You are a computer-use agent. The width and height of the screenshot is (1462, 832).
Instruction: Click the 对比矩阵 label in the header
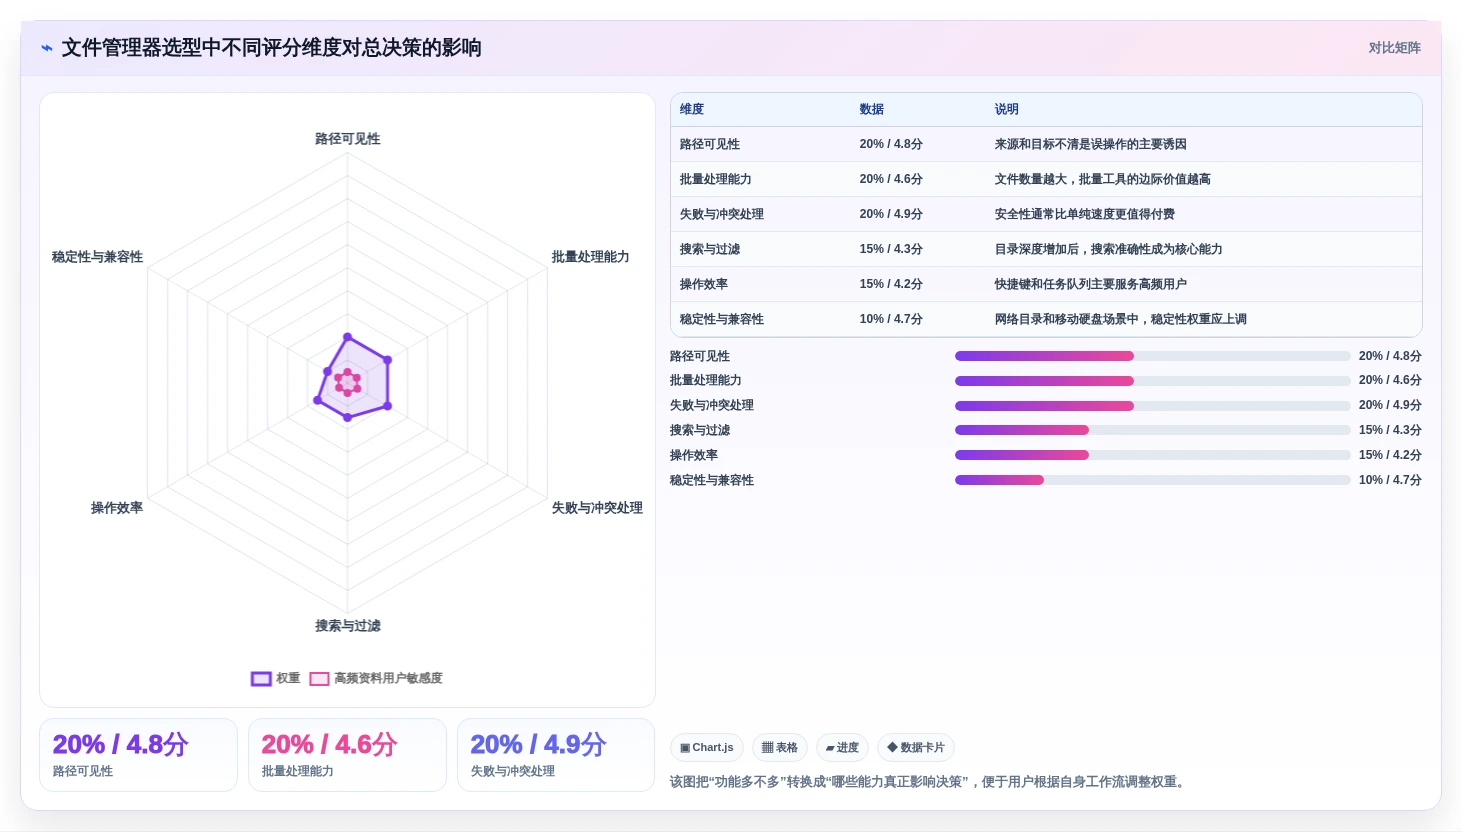pos(1394,48)
